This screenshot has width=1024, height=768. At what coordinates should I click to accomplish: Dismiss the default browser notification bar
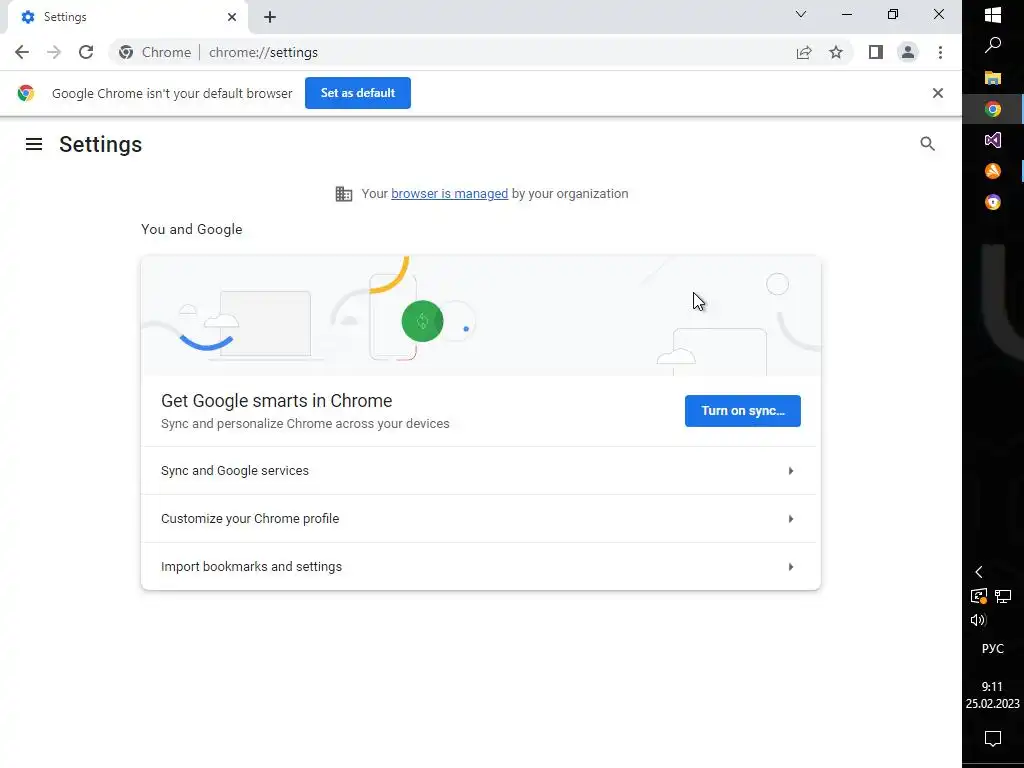coord(937,93)
